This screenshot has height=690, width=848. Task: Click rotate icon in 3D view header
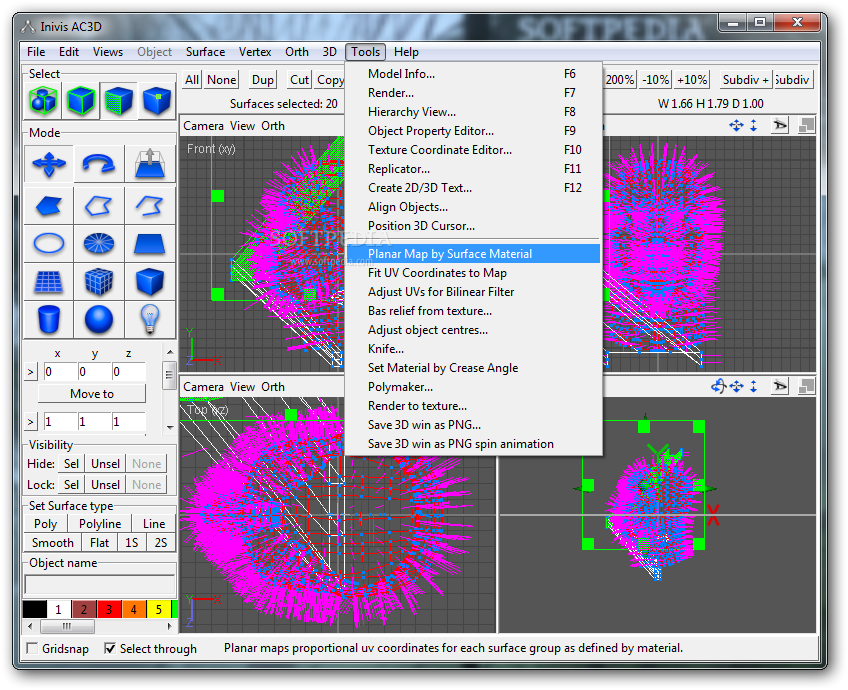tap(718, 386)
